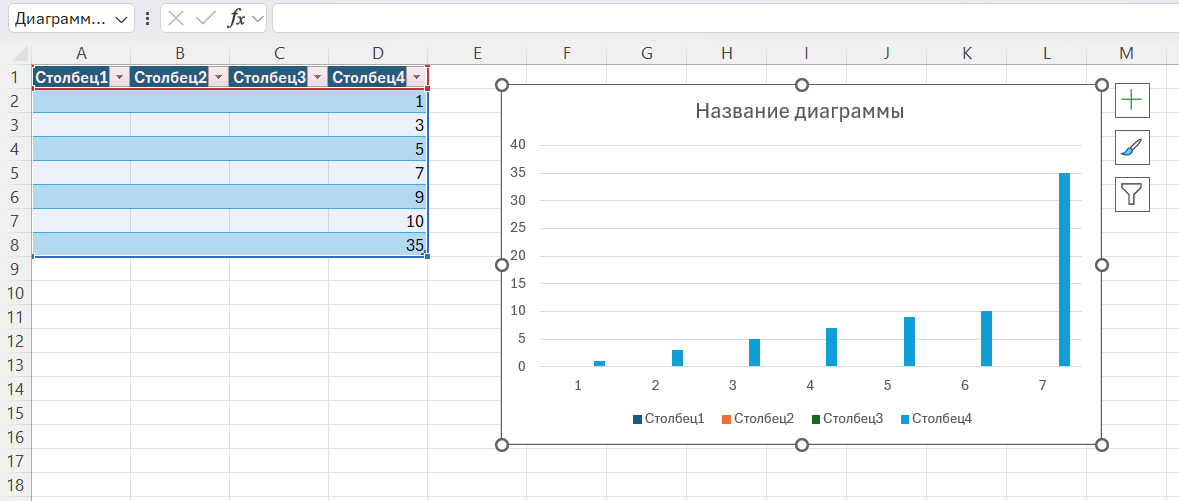This screenshot has width=1179, height=501.
Task: Click the left-middle chart resize handle
Action: pos(502,265)
